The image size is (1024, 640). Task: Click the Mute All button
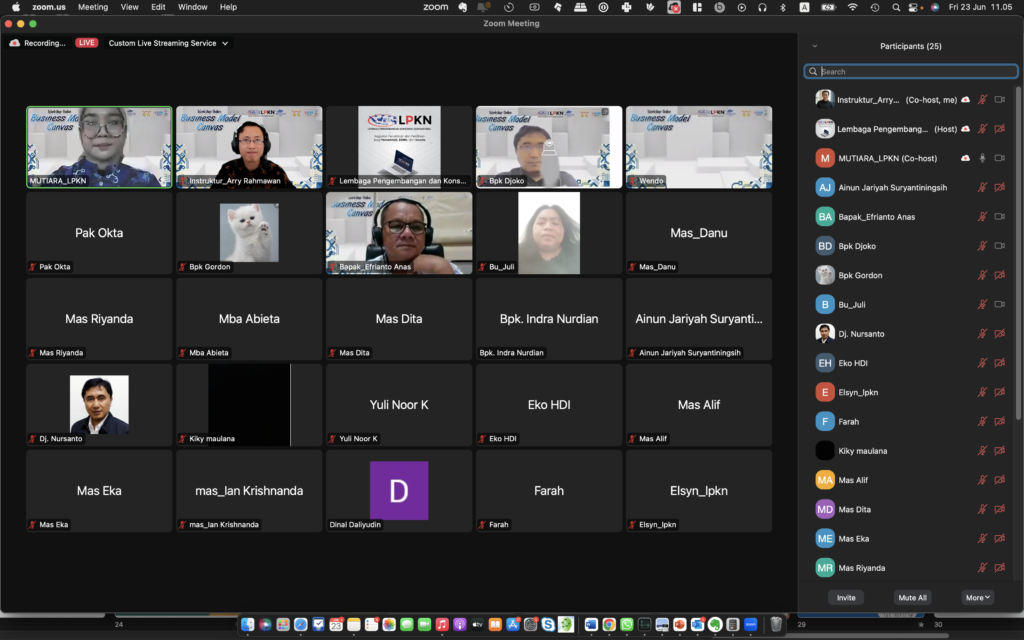click(912, 598)
